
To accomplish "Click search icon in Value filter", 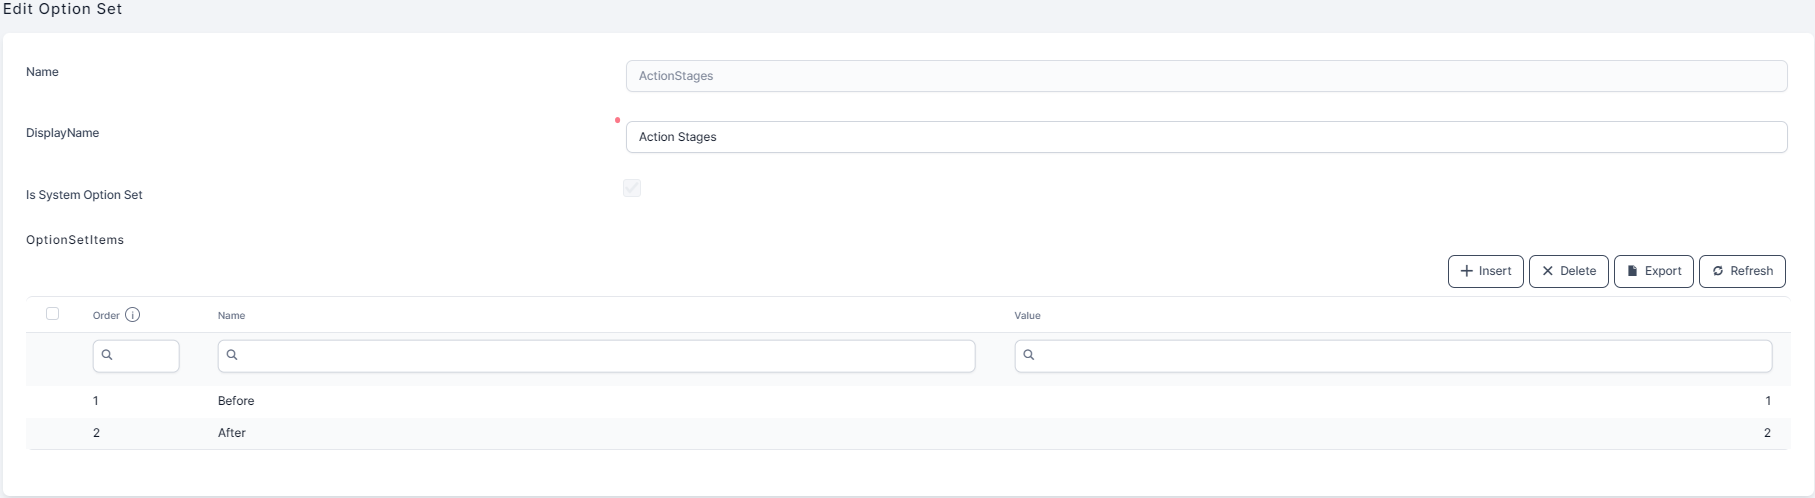I will click(1028, 355).
